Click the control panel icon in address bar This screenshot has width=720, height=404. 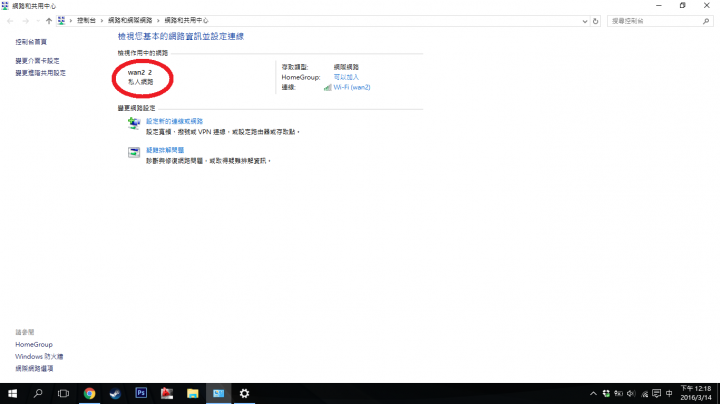pos(61,21)
